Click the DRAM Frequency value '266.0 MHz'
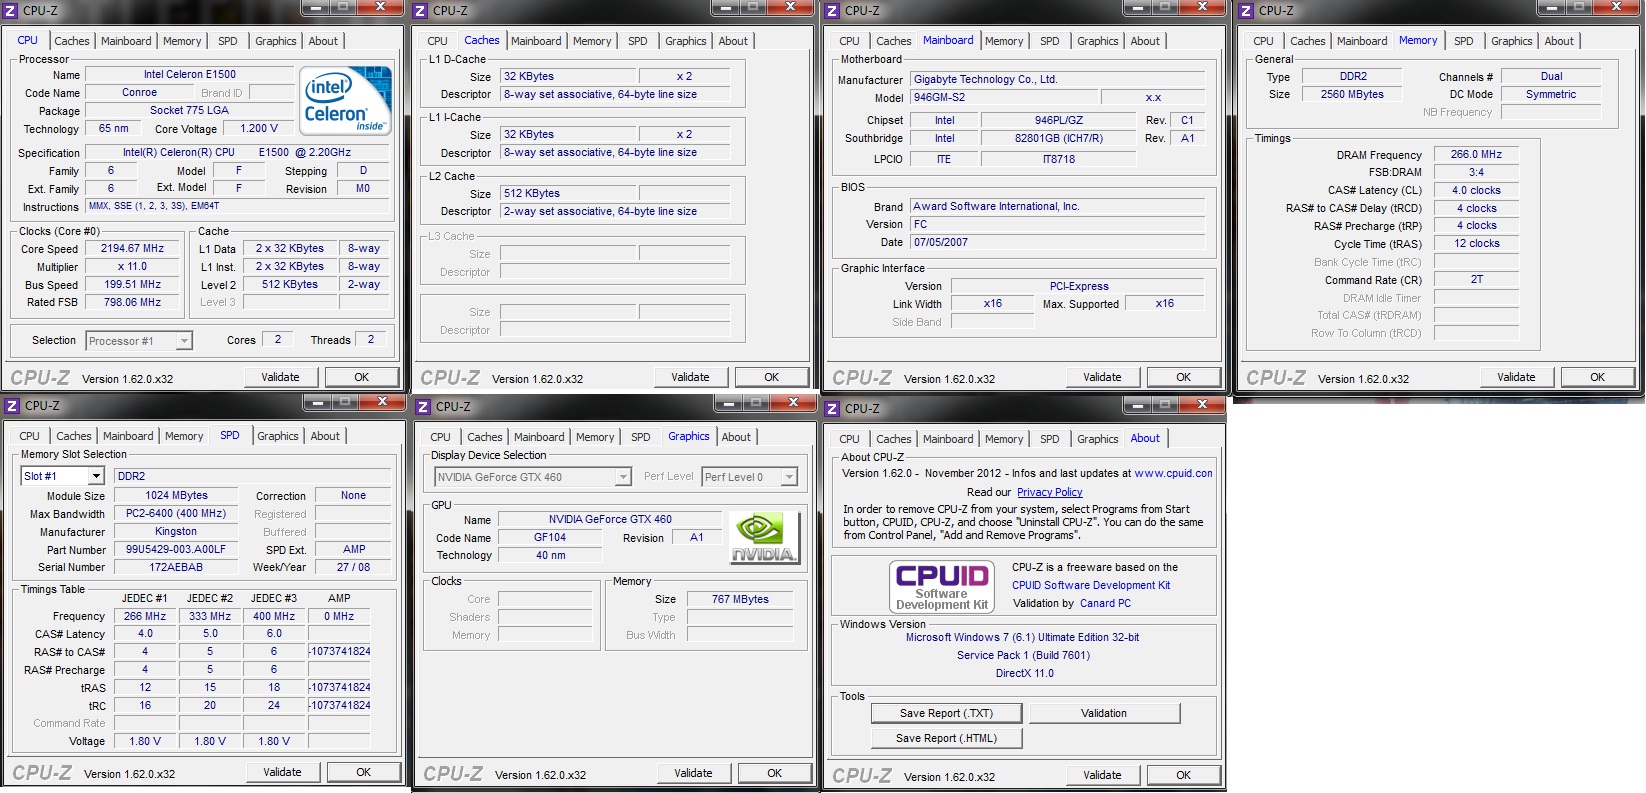This screenshot has width=1646, height=793. click(1477, 155)
